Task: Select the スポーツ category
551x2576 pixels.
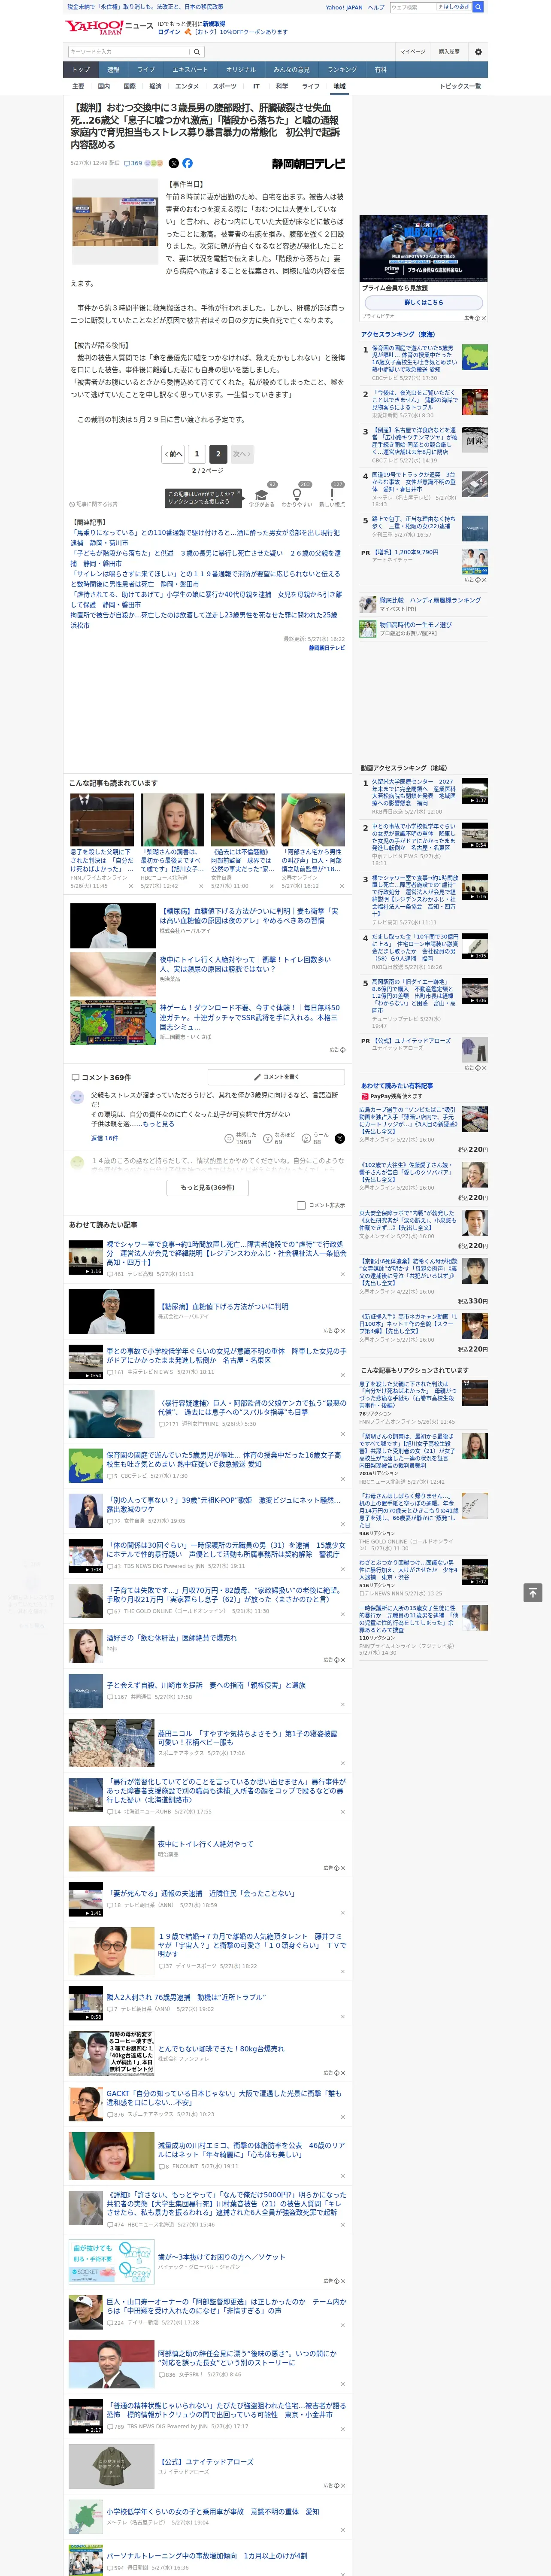Action: click(225, 86)
